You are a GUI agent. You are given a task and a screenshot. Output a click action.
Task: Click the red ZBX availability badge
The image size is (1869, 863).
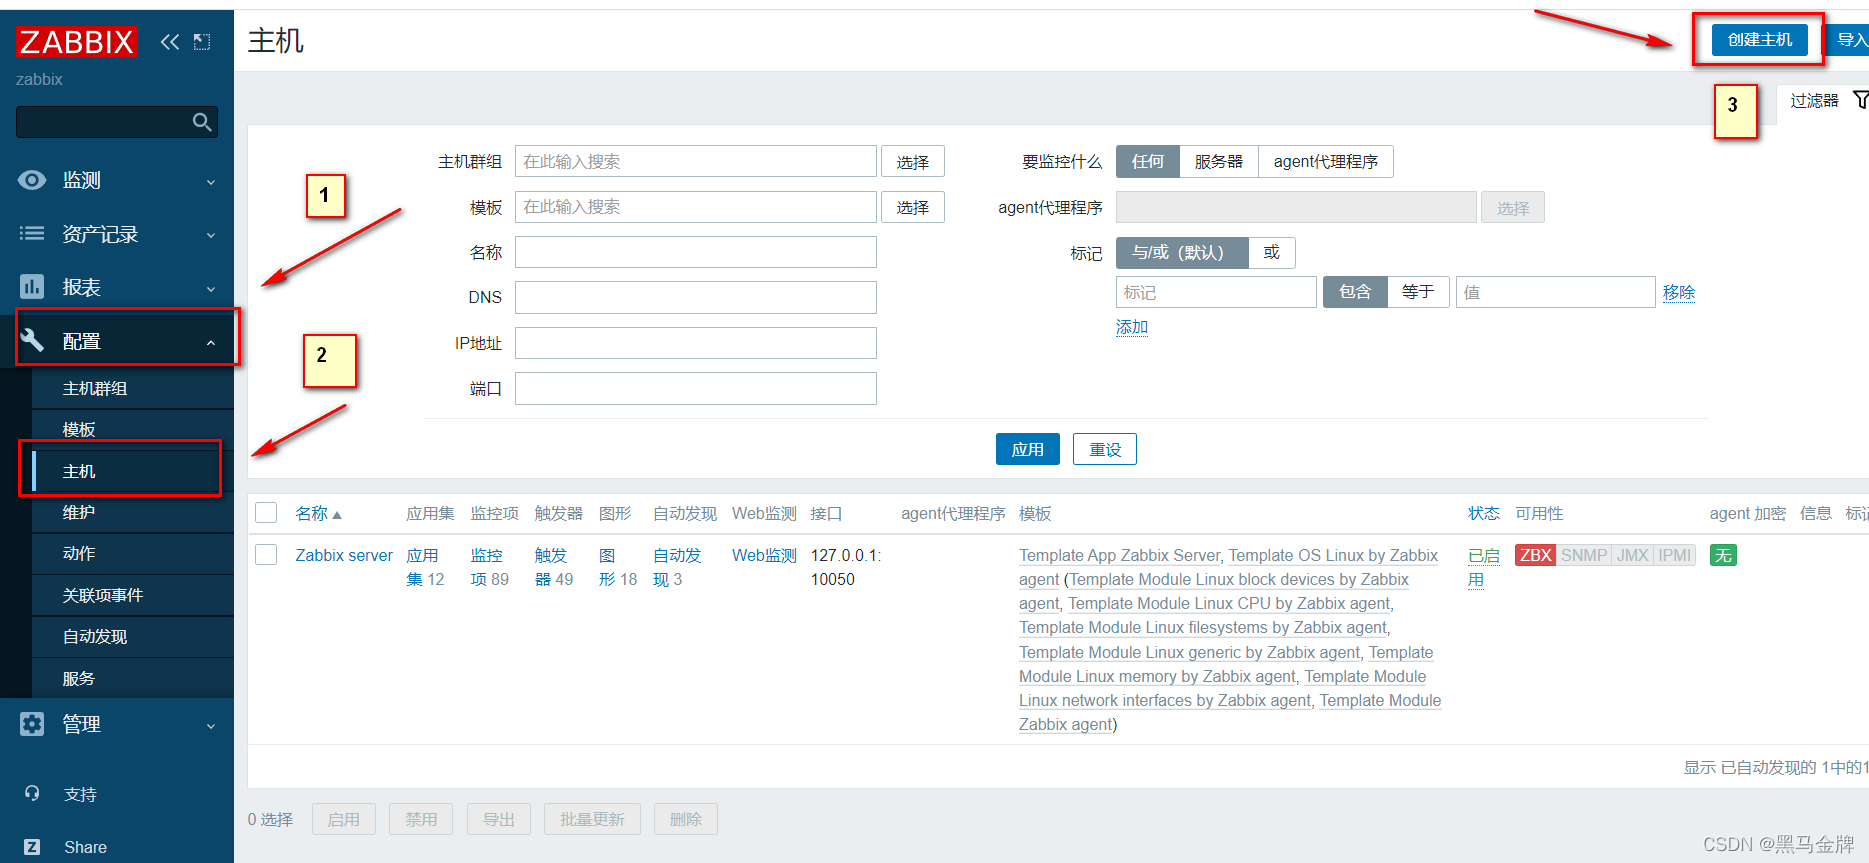point(1535,555)
